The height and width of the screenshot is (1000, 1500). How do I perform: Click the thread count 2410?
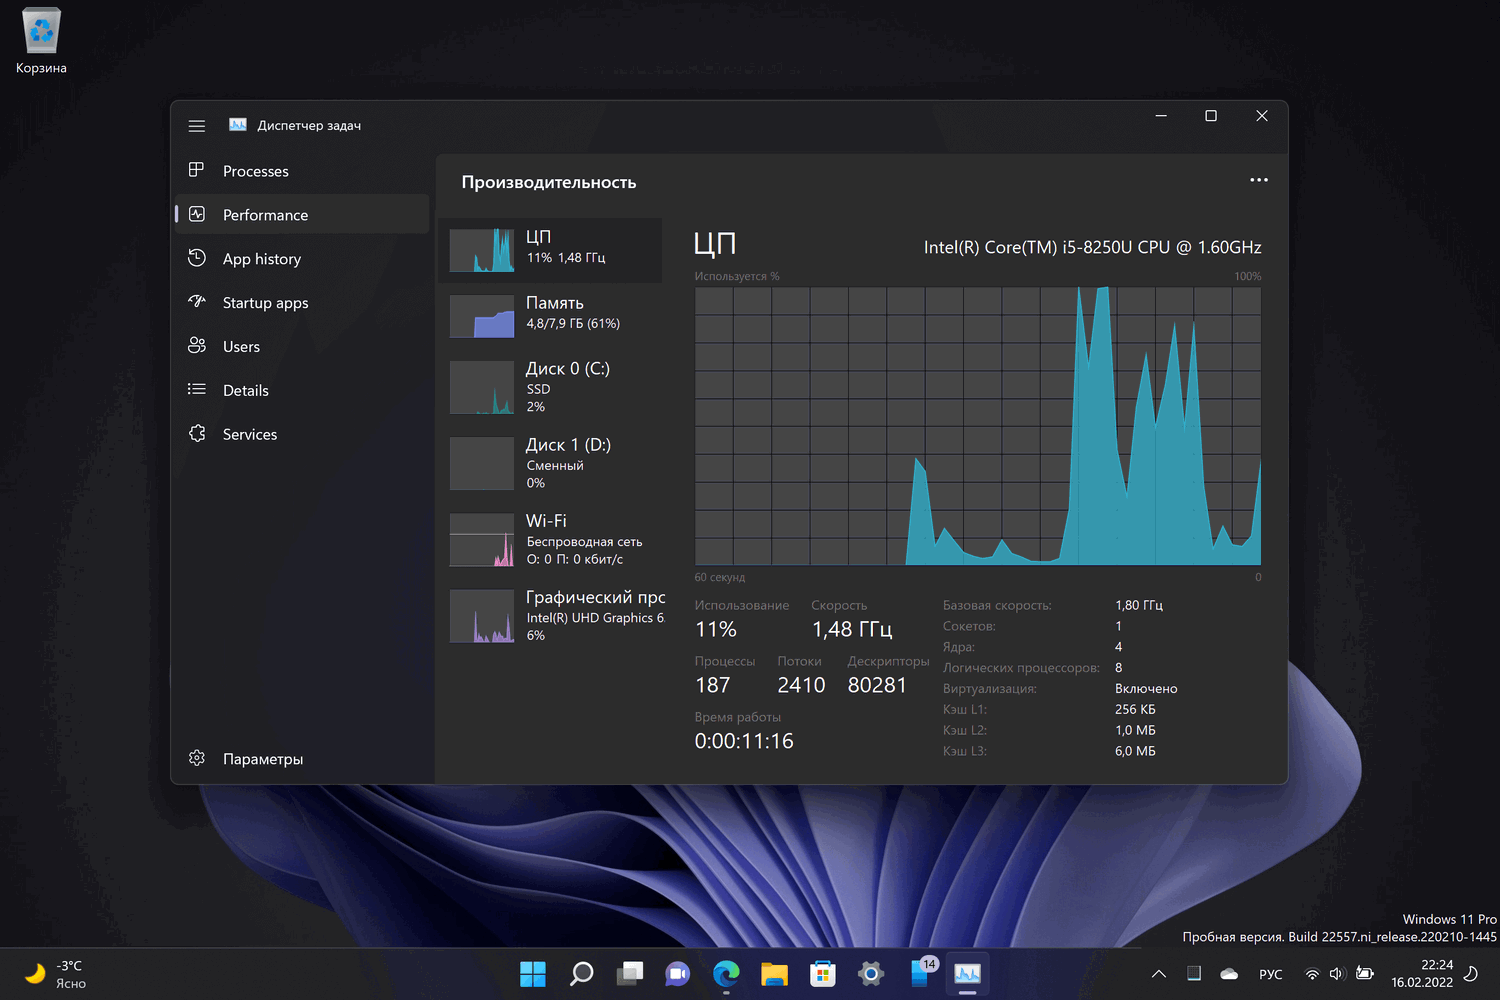[802, 685]
